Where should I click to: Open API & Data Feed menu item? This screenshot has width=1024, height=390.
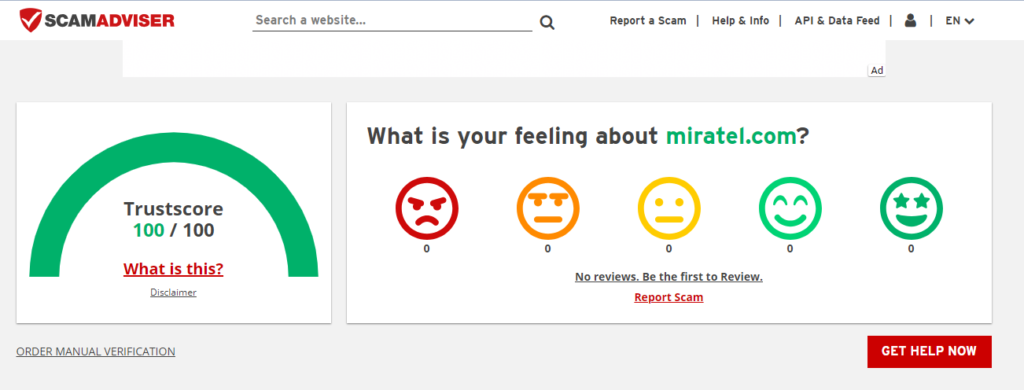837,21
